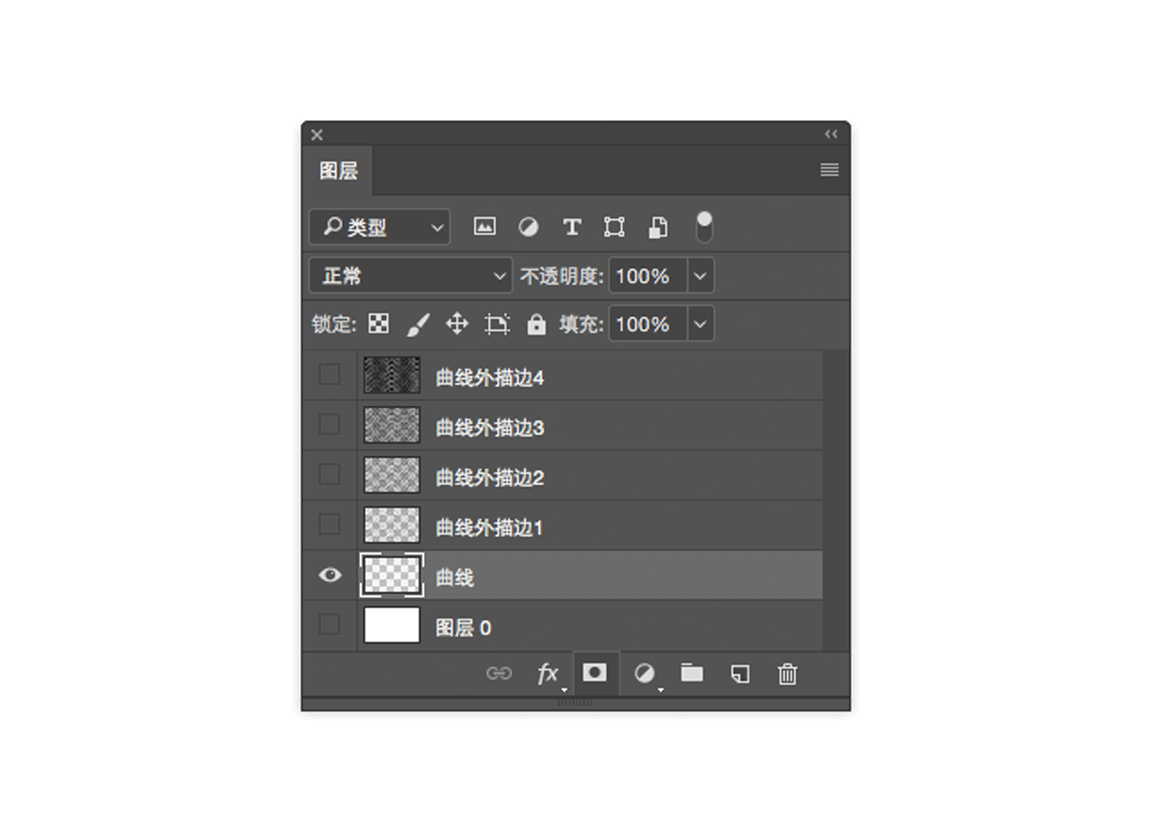The width and height of the screenshot is (1152, 835).
Task: Select layer name 曲线
Action: pos(455,577)
